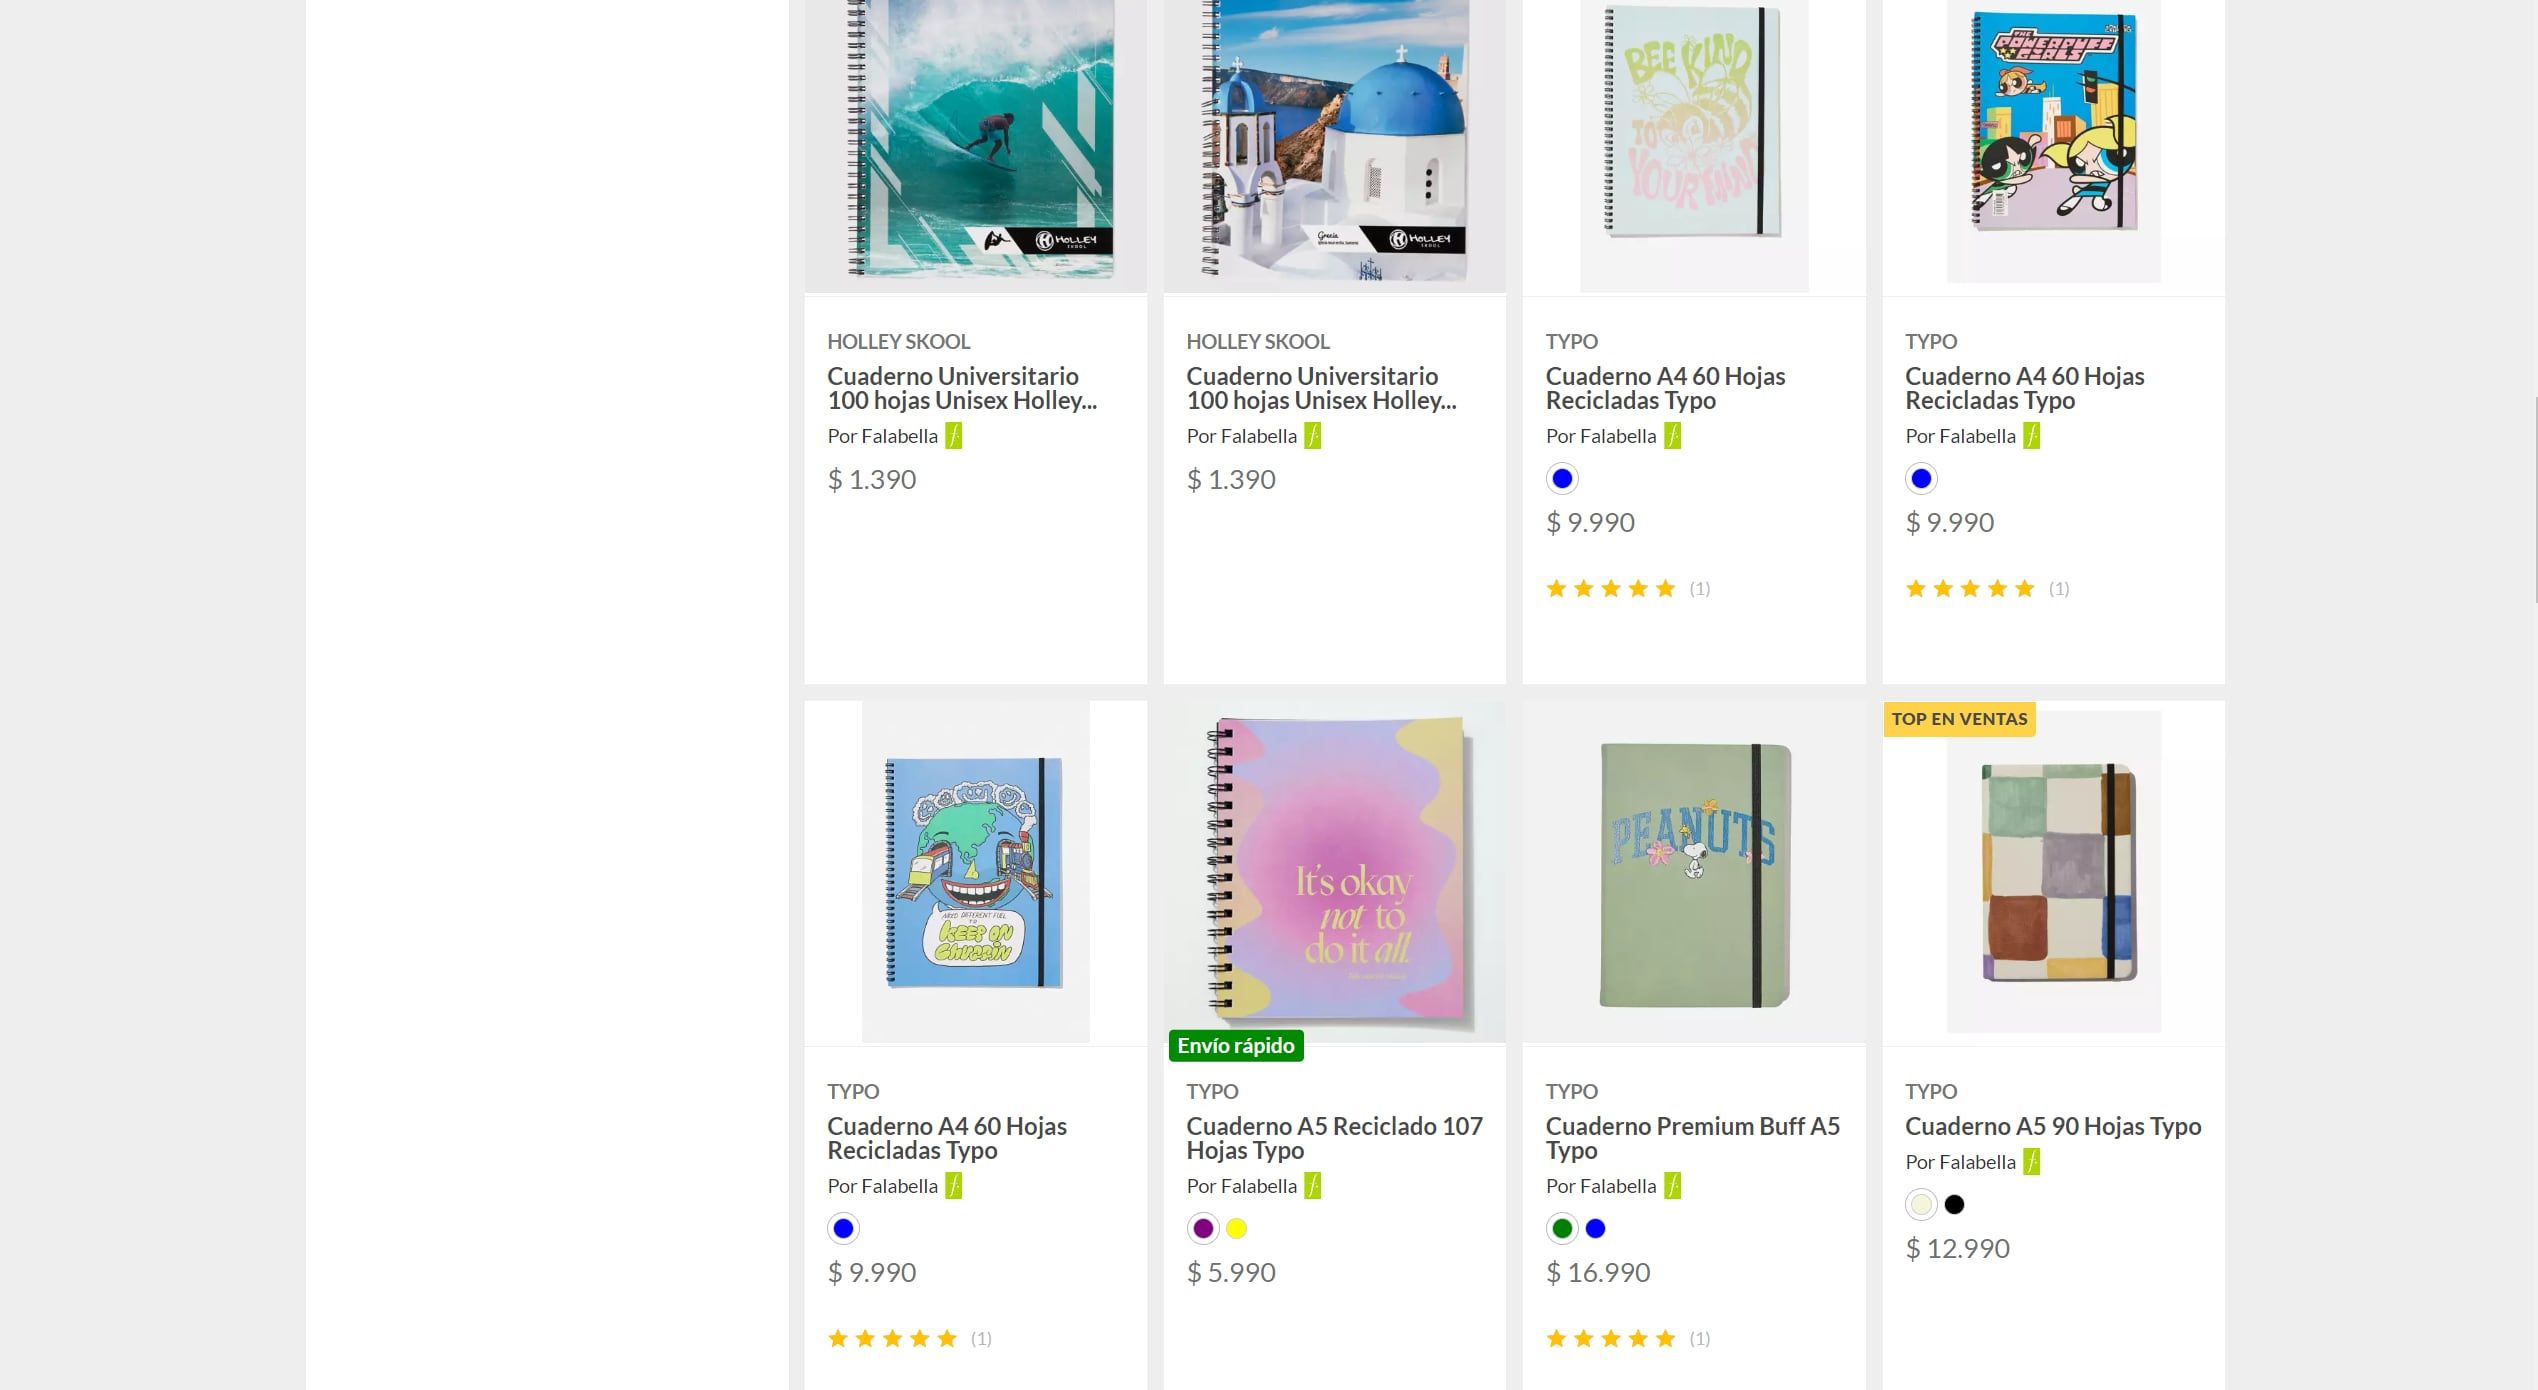
Task: Select the blue color option for Bee Kind notebook
Action: point(1562,479)
